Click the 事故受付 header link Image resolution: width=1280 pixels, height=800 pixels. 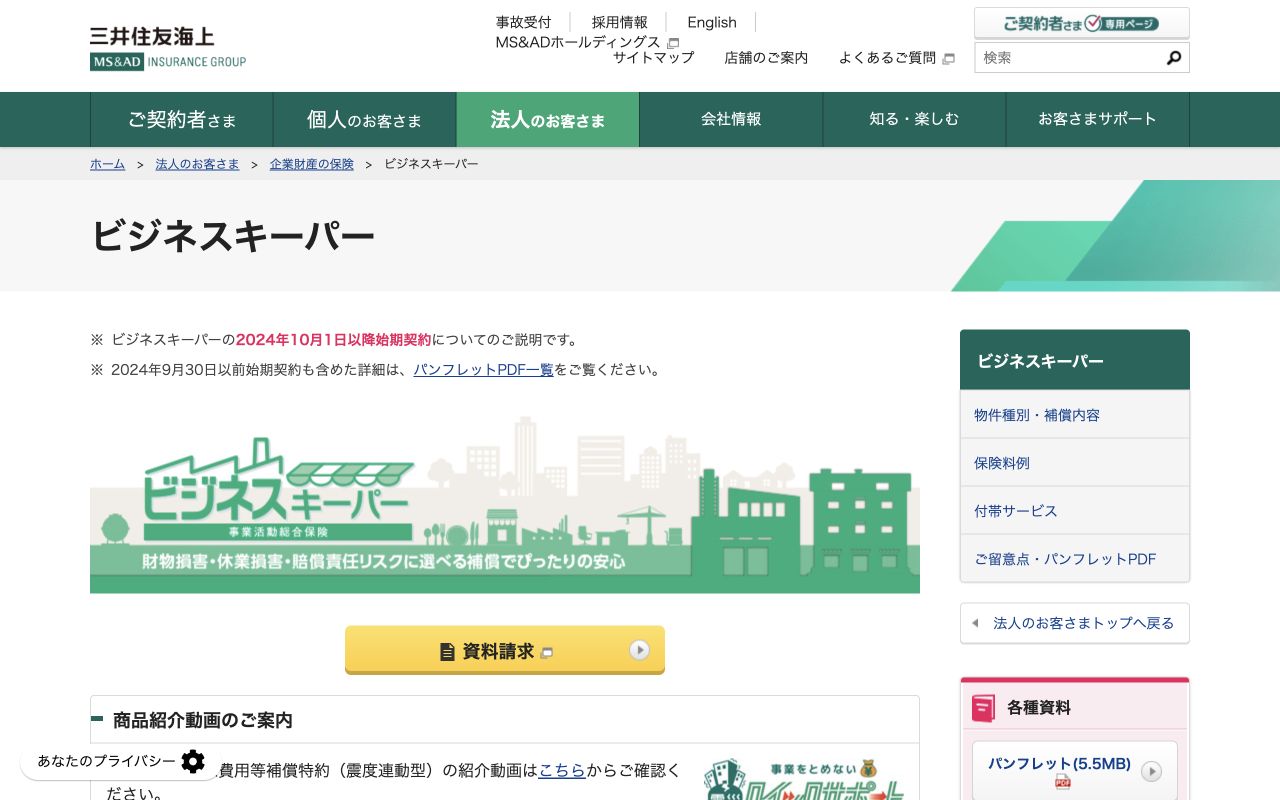pyautogui.click(x=523, y=22)
